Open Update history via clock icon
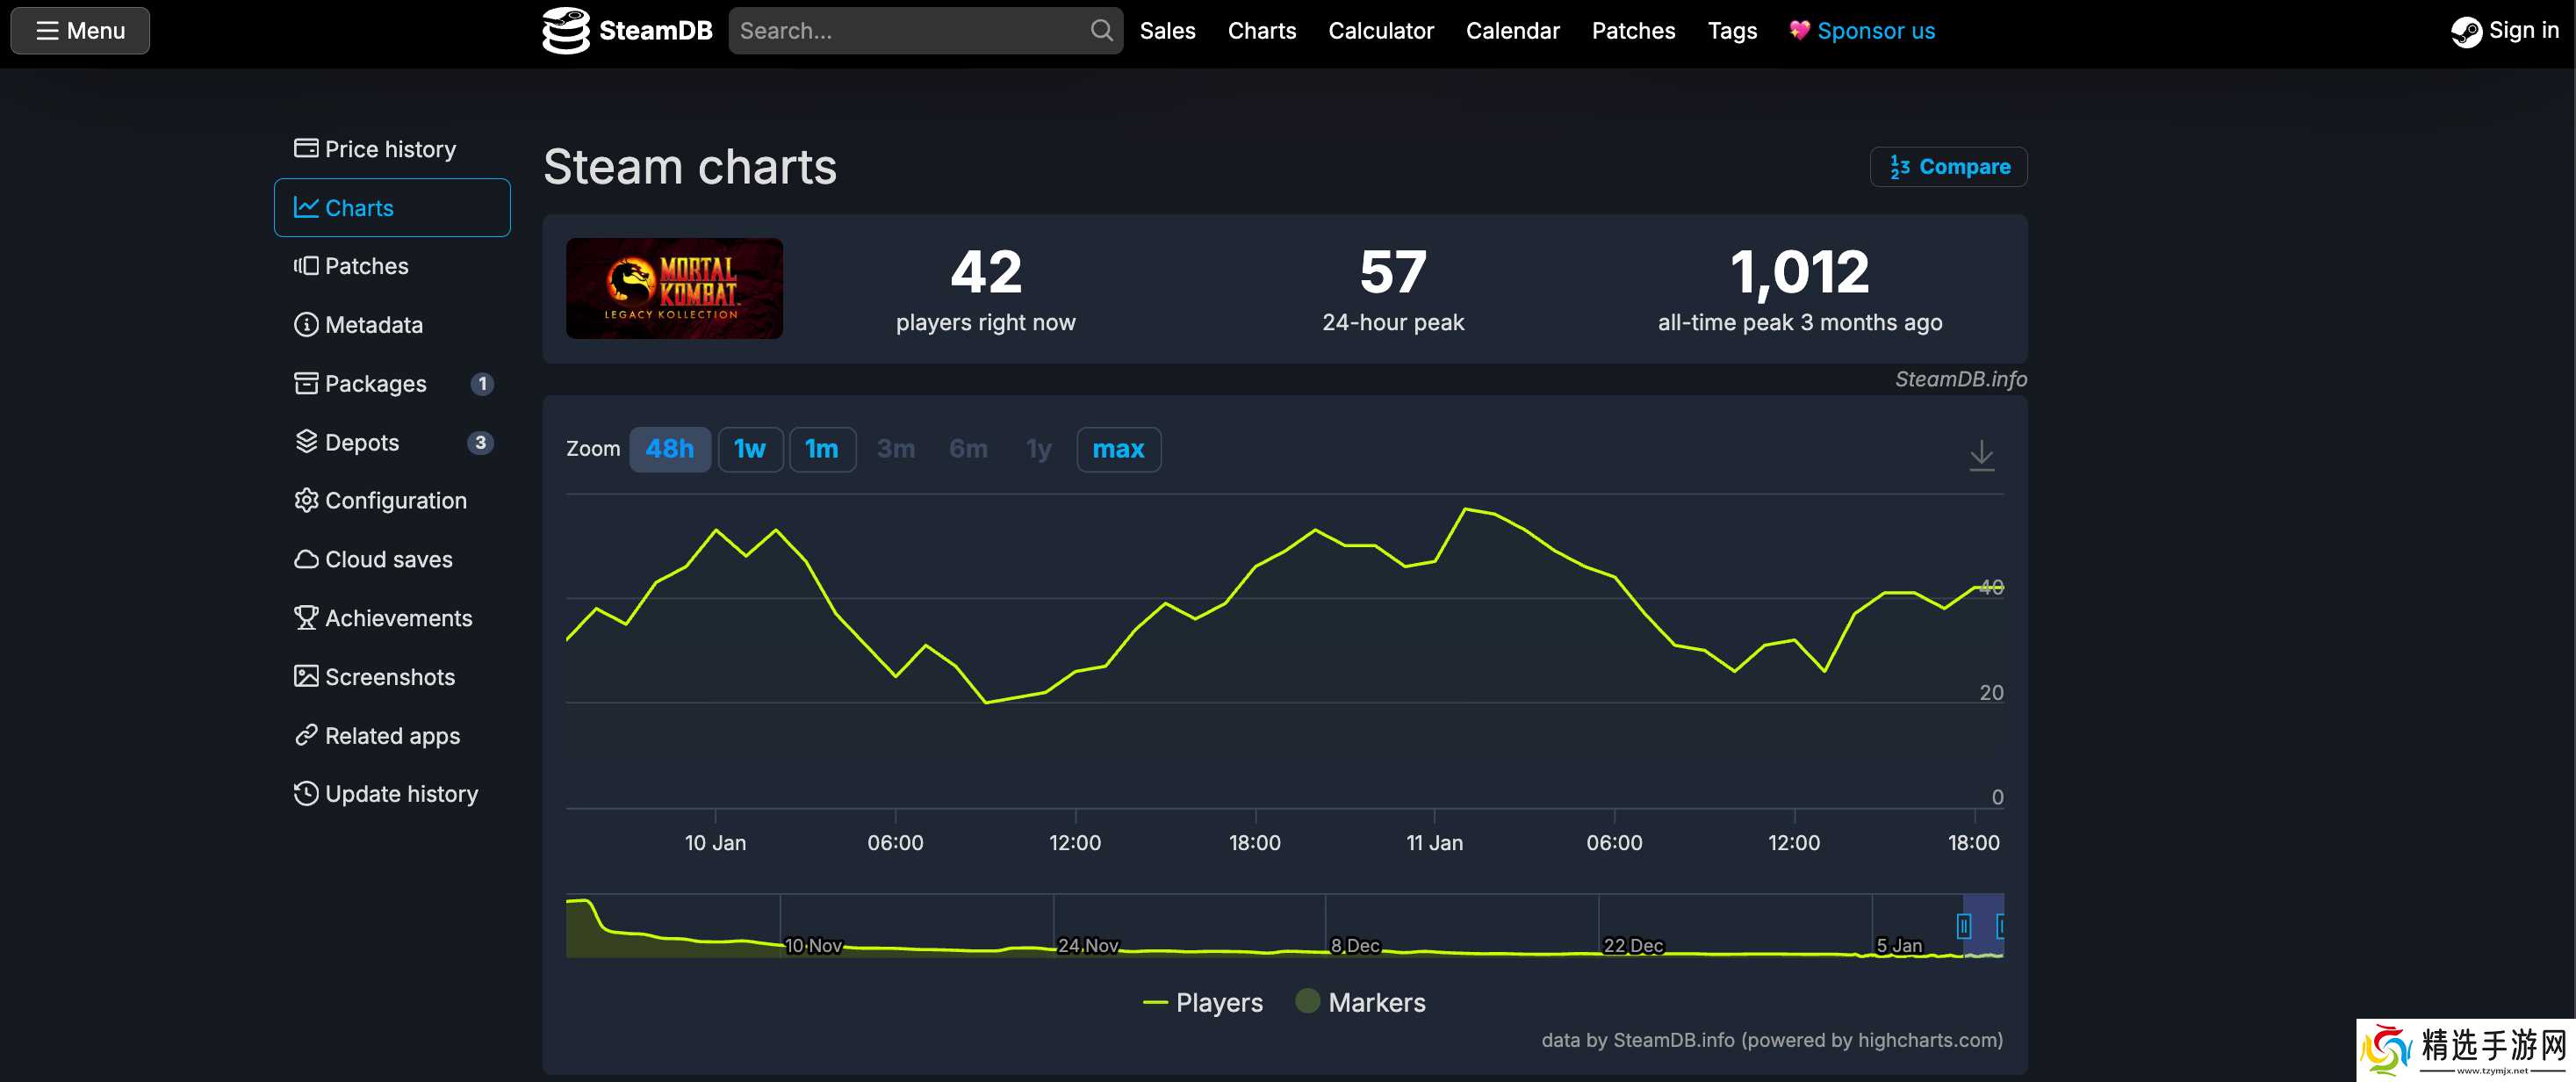 [x=305, y=794]
